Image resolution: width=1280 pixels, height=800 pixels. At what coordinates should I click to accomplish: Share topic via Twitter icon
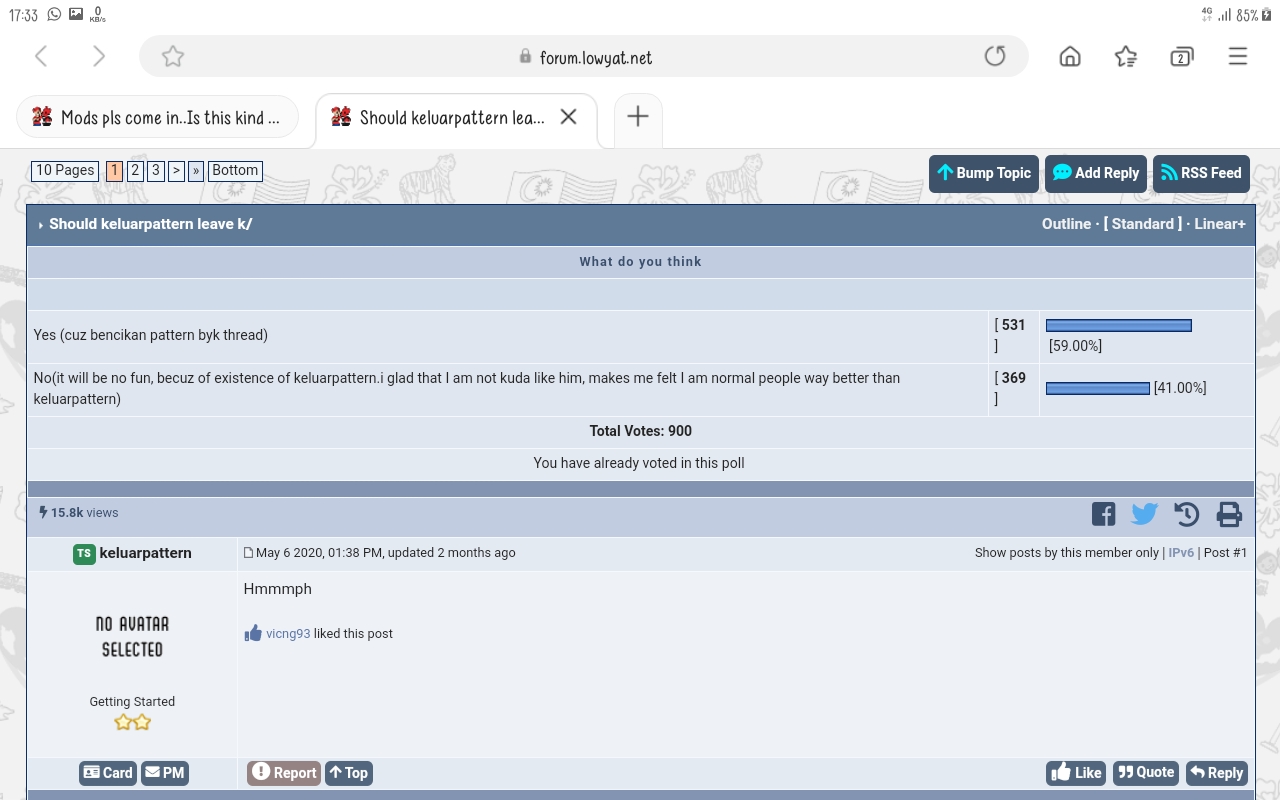click(x=1144, y=514)
